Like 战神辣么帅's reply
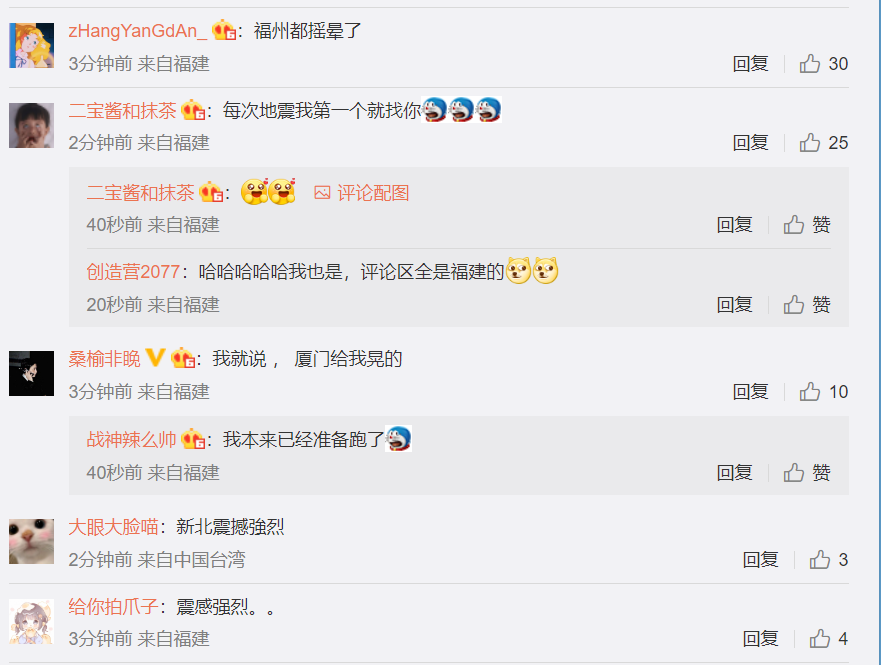This screenshot has height=665, width=881. pos(807,472)
